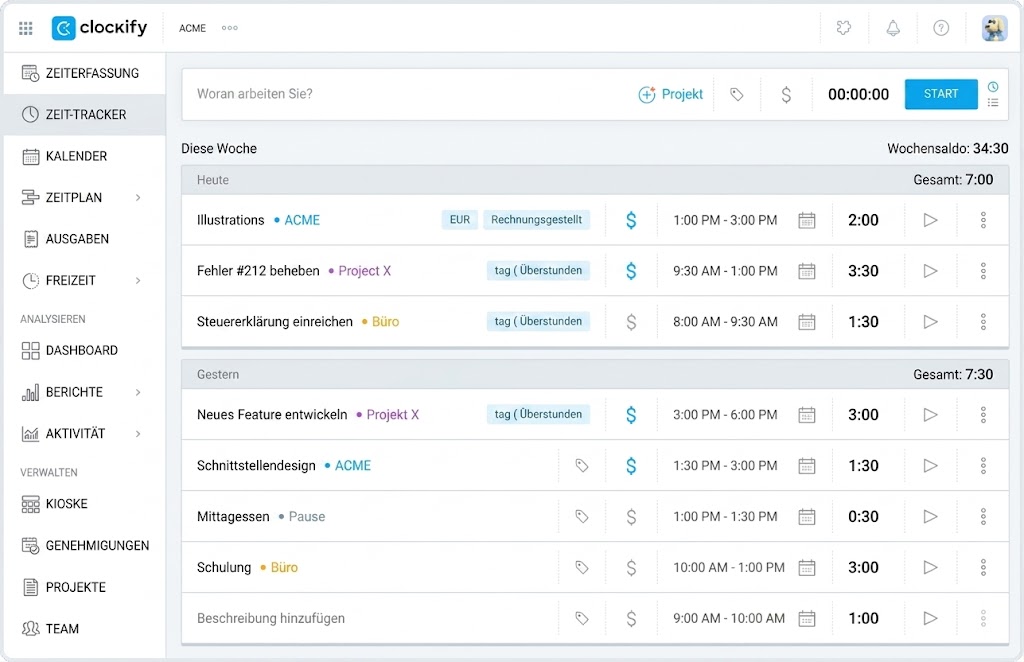Screen dimensions: 1024x662
Task: Switch to manual entry mode list icon
Action: tap(993, 102)
